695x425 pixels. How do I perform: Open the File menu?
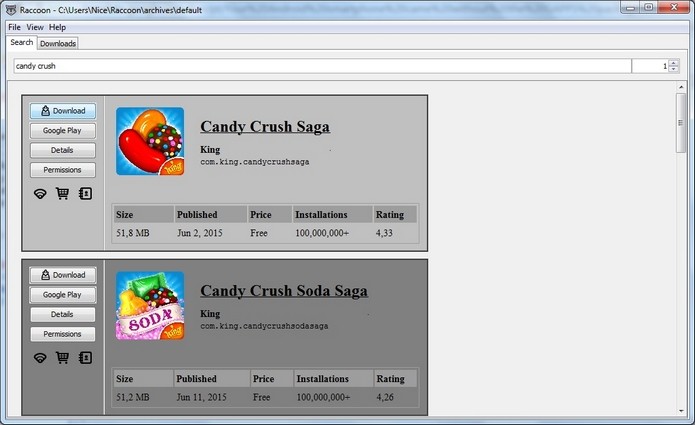click(14, 27)
